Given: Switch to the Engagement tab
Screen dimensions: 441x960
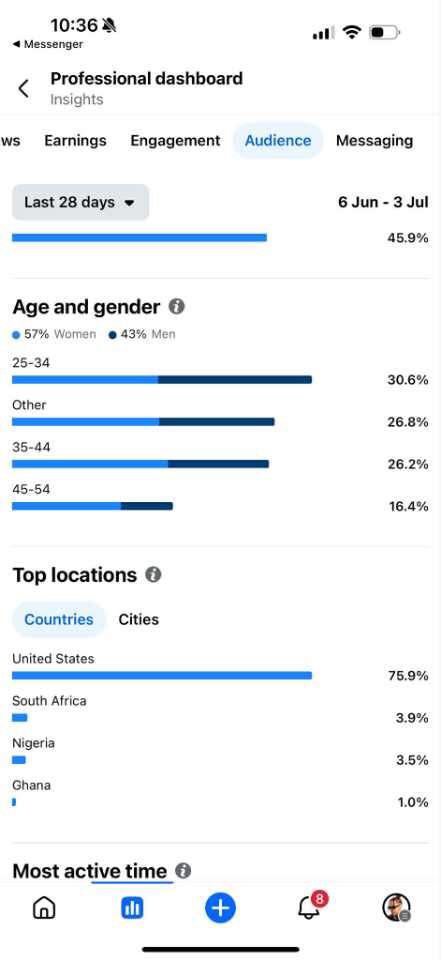Looking at the screenshot, I should click(x=175, y=140).
